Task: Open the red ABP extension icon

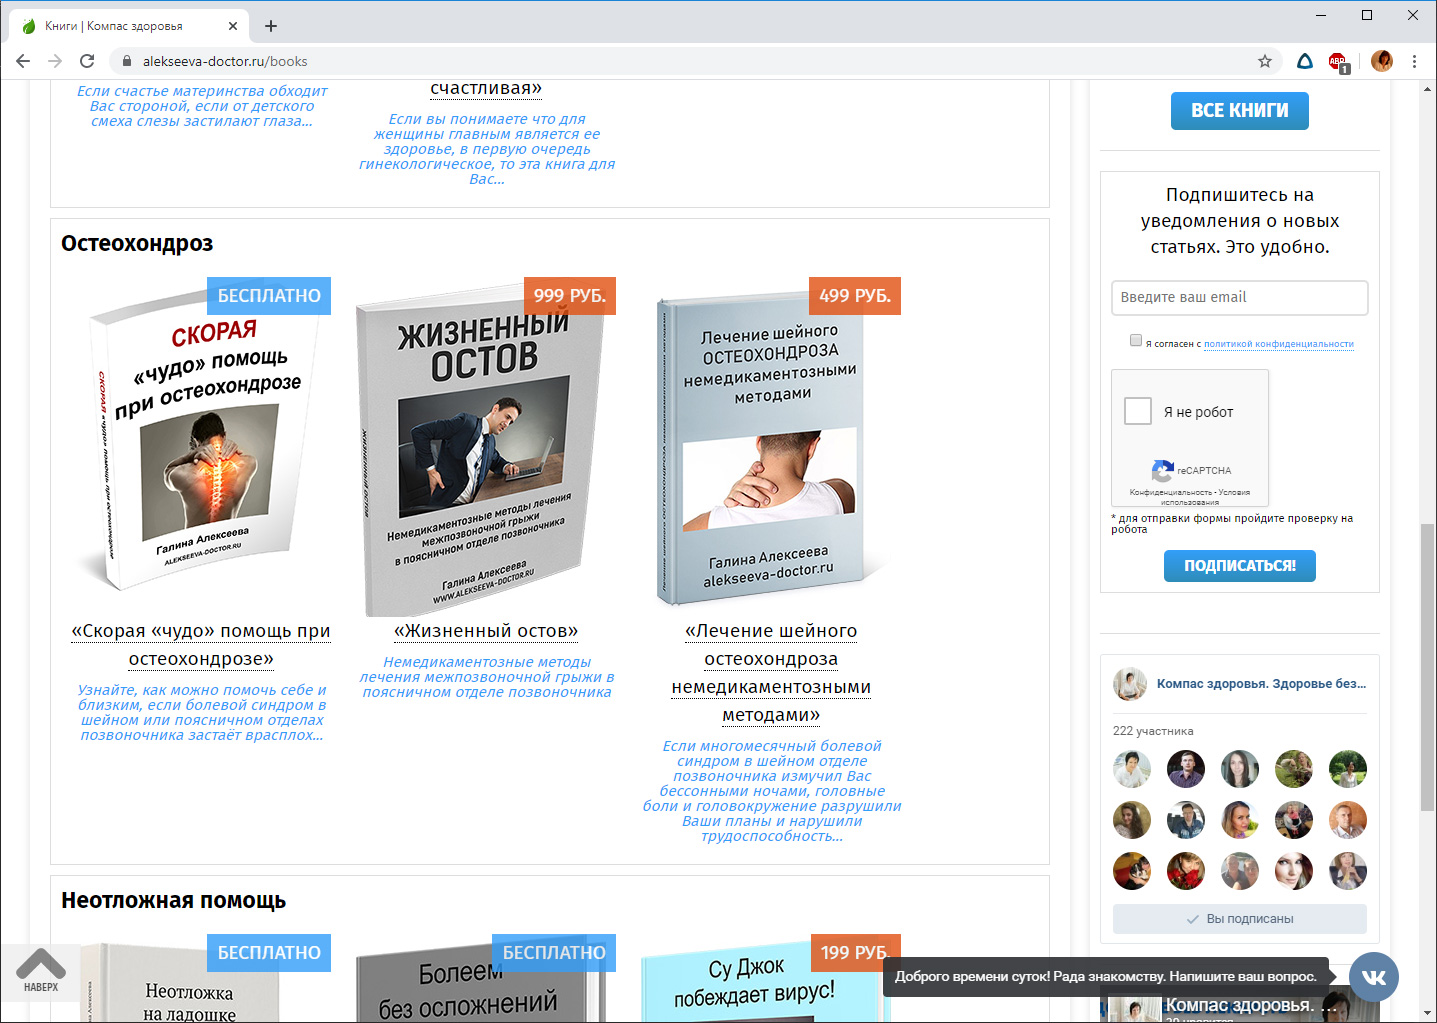Action: point(1338,62)
